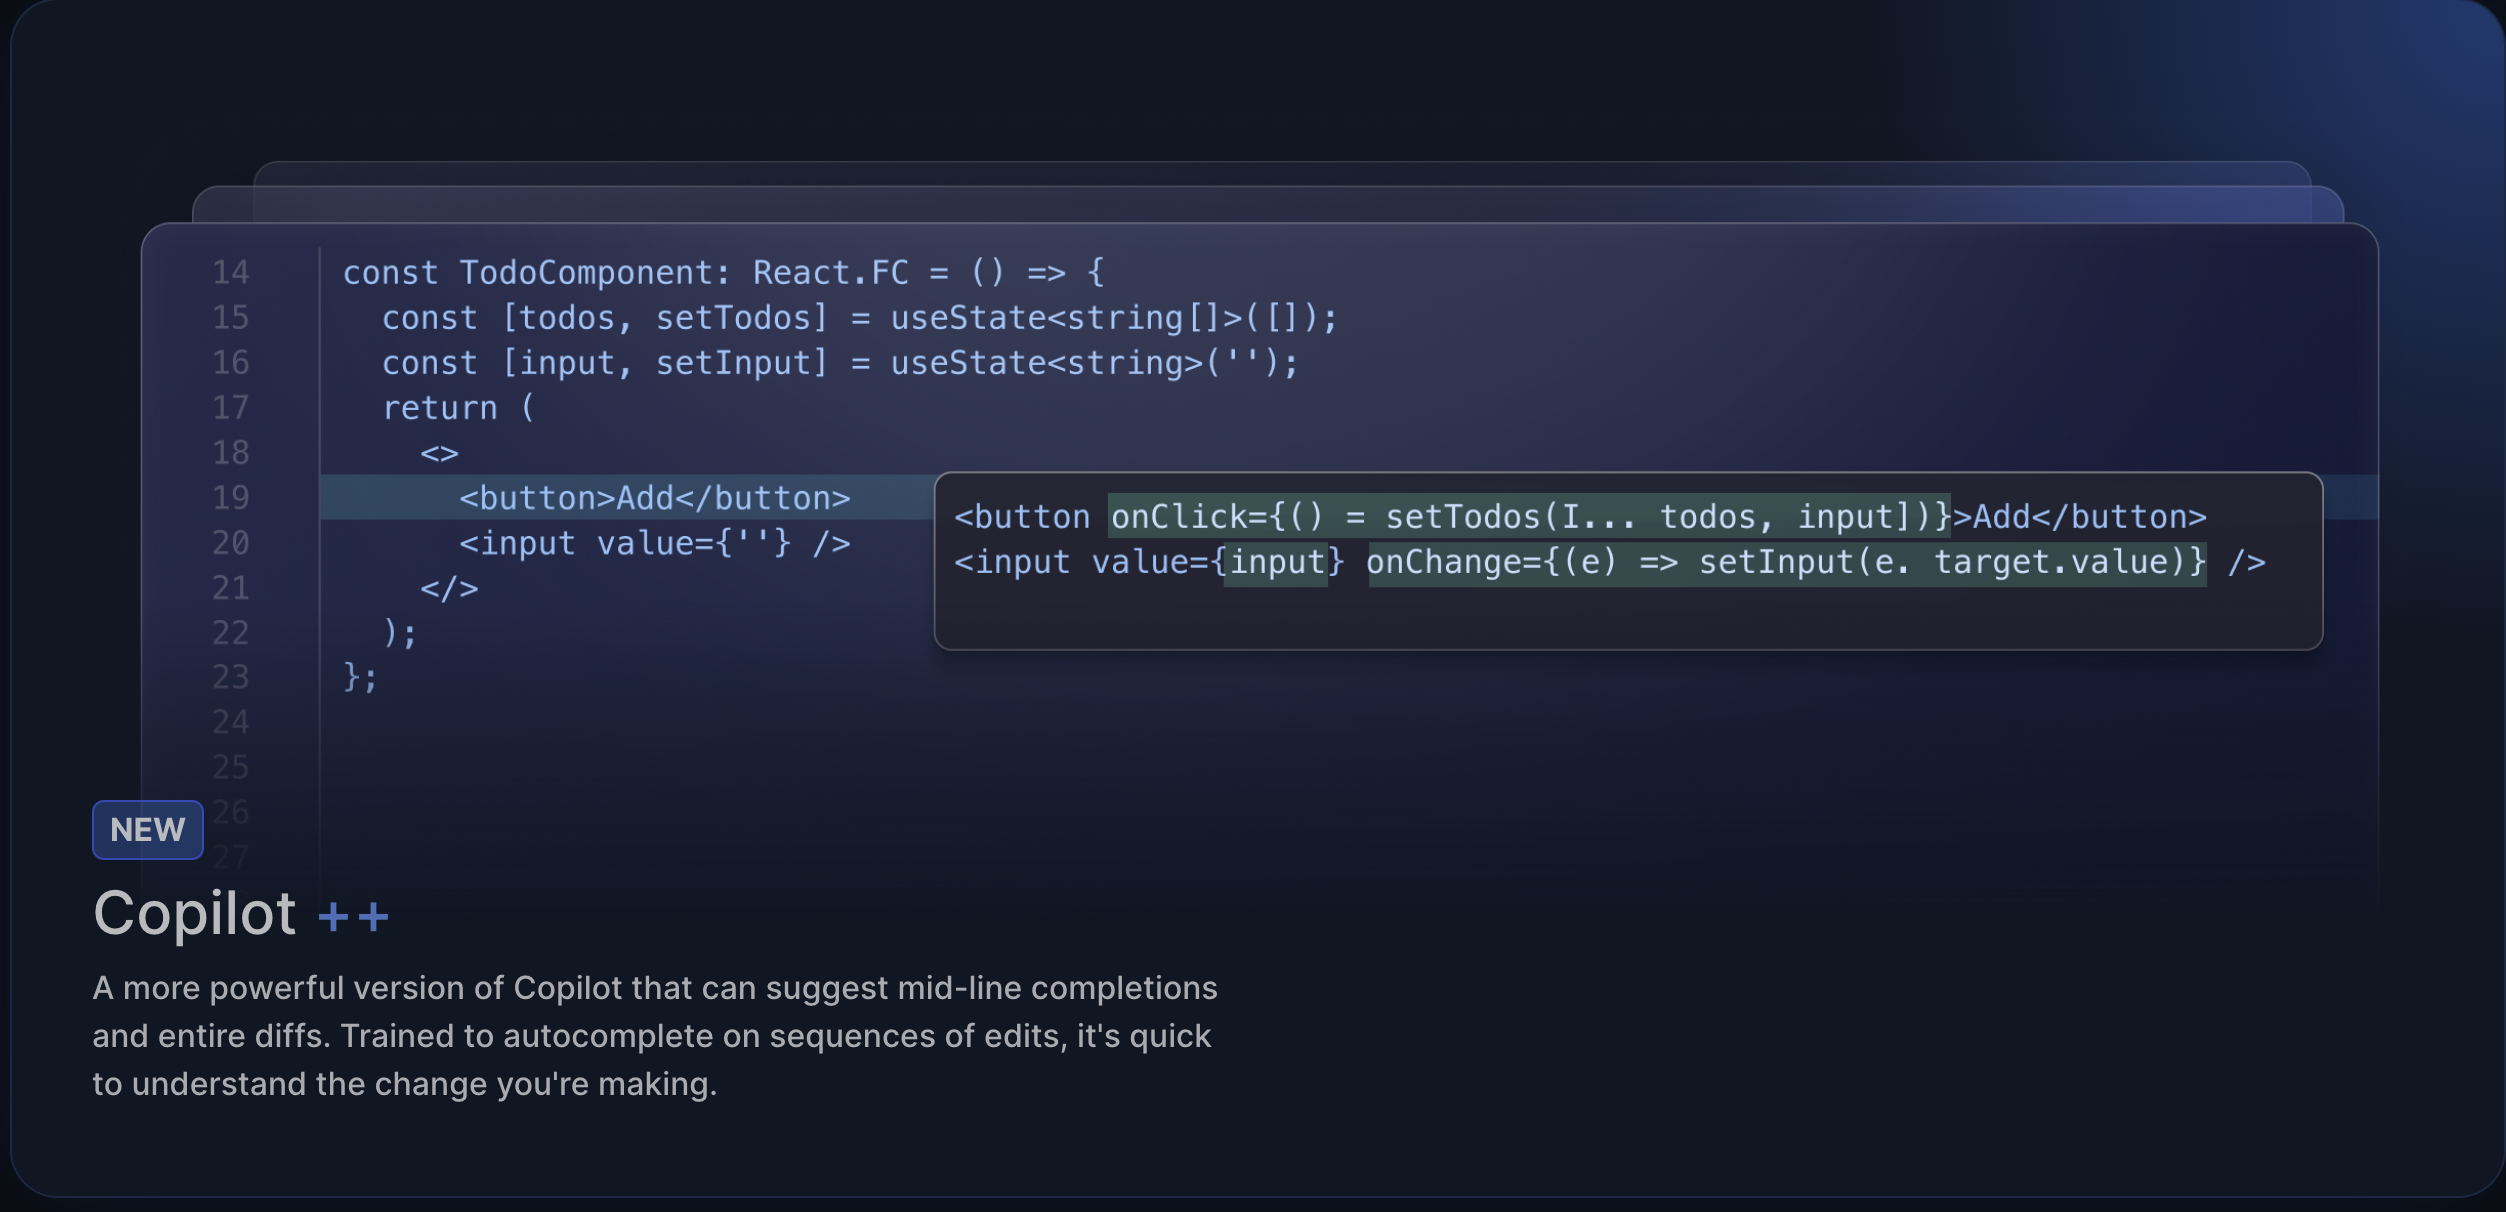
Task: Click line number 23 in gutter
Action: tap(231, 677)
